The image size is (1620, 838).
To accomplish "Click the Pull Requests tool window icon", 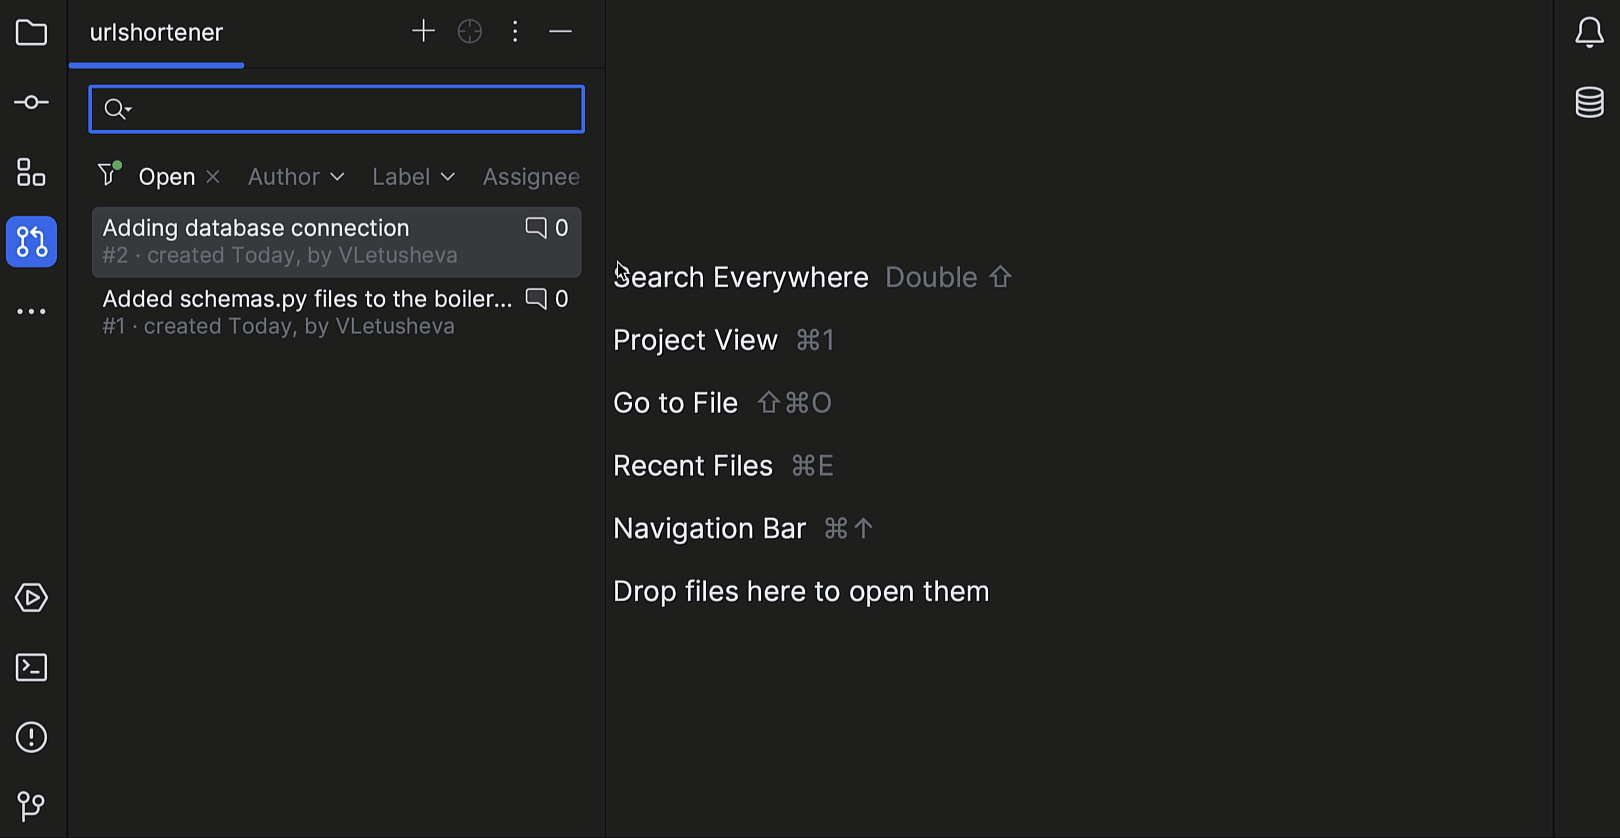I will (31, 242).
